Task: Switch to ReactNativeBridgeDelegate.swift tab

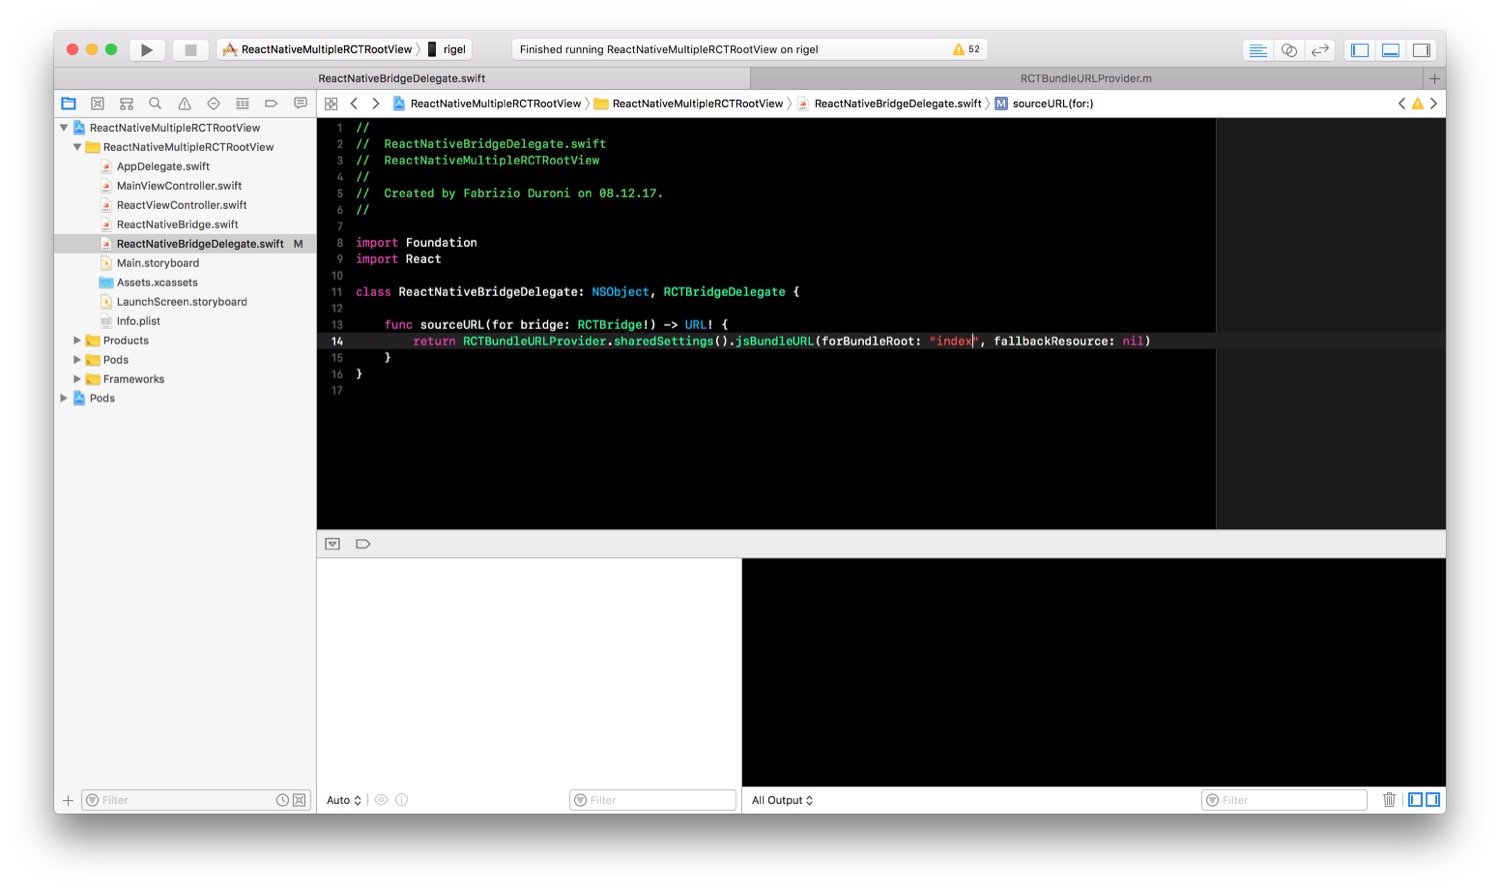Action: tap(402, 78)
